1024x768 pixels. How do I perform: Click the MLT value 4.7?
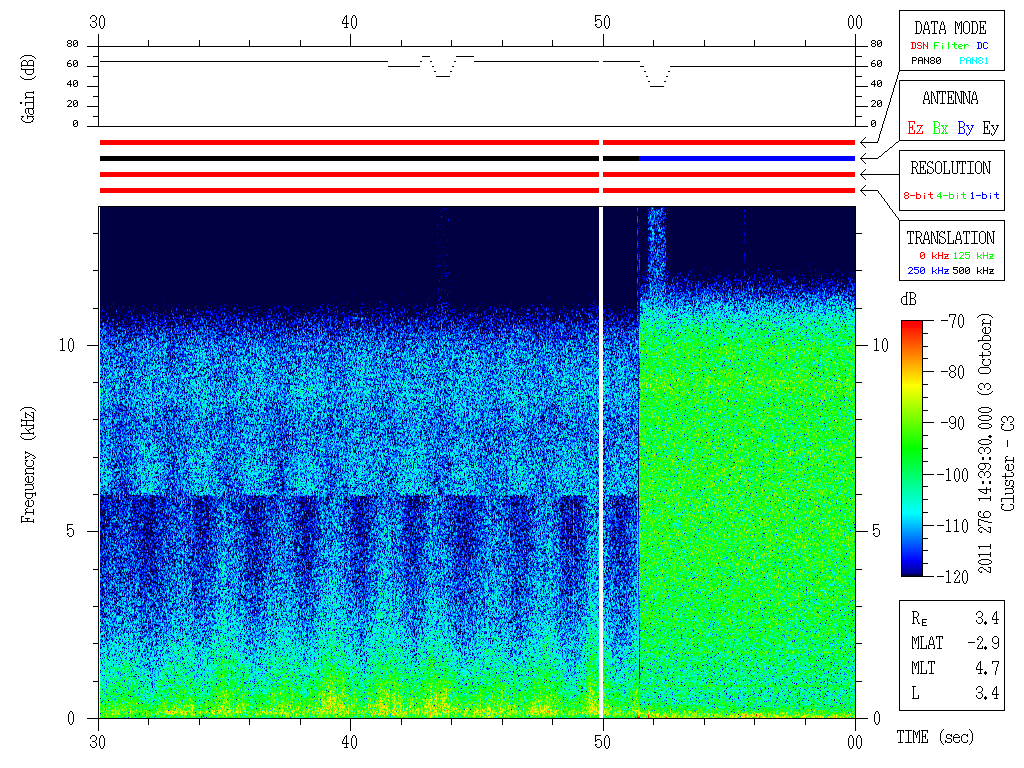coord(987,668)
